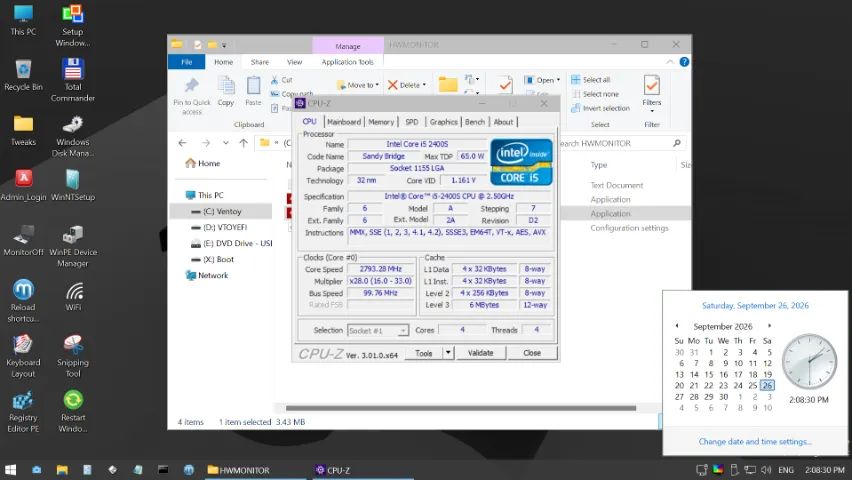Click Select all in ribbon
Viewport: 852px width, 480px height.
point(591,80)
